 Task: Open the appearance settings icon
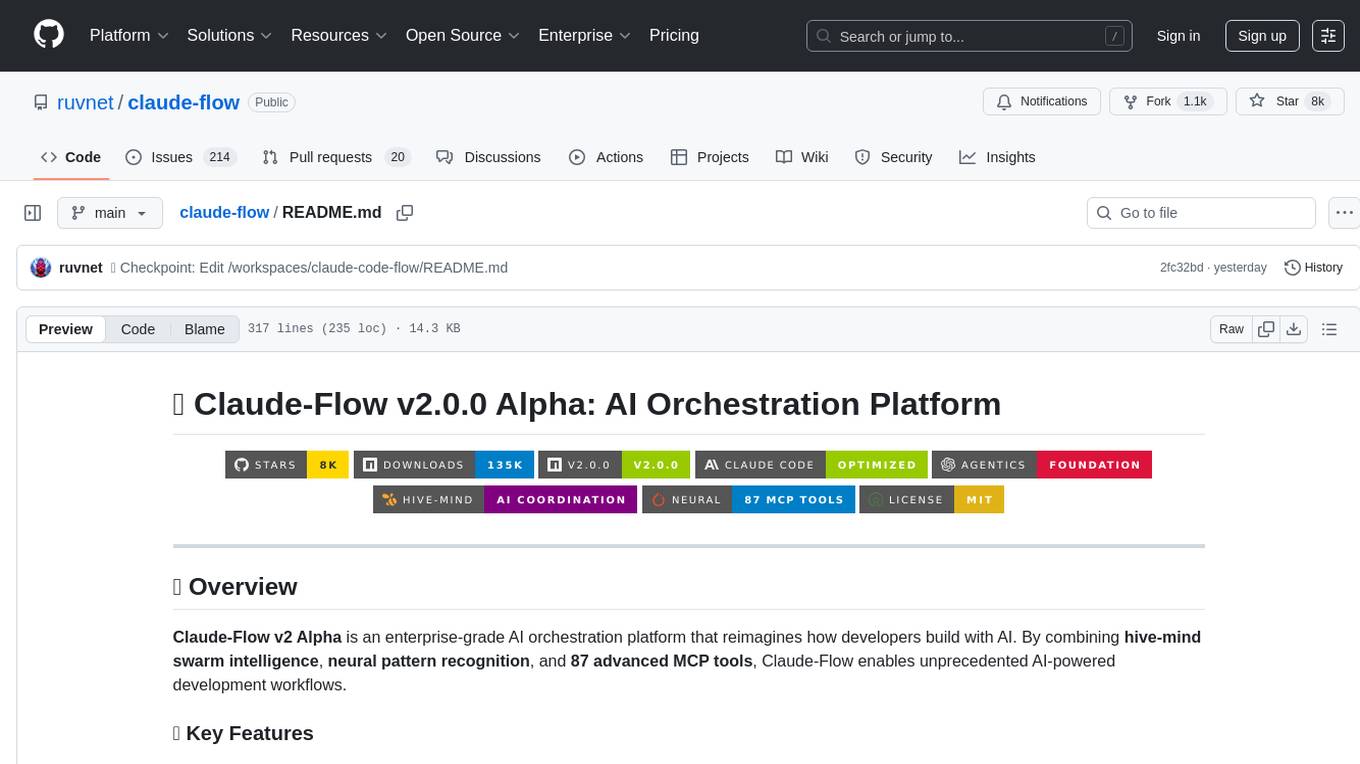(1328, 36)
